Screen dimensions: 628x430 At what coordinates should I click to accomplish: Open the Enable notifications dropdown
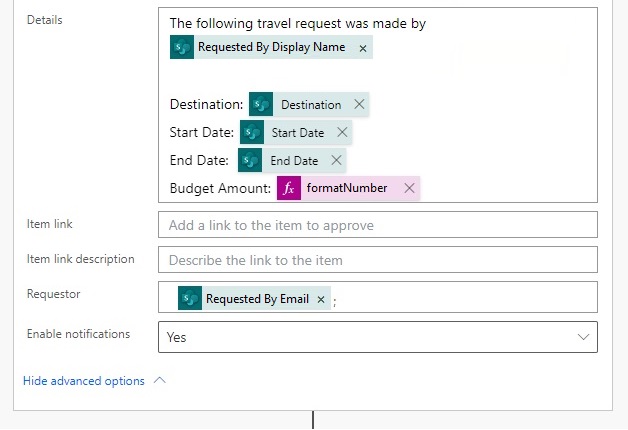[378, 337]
